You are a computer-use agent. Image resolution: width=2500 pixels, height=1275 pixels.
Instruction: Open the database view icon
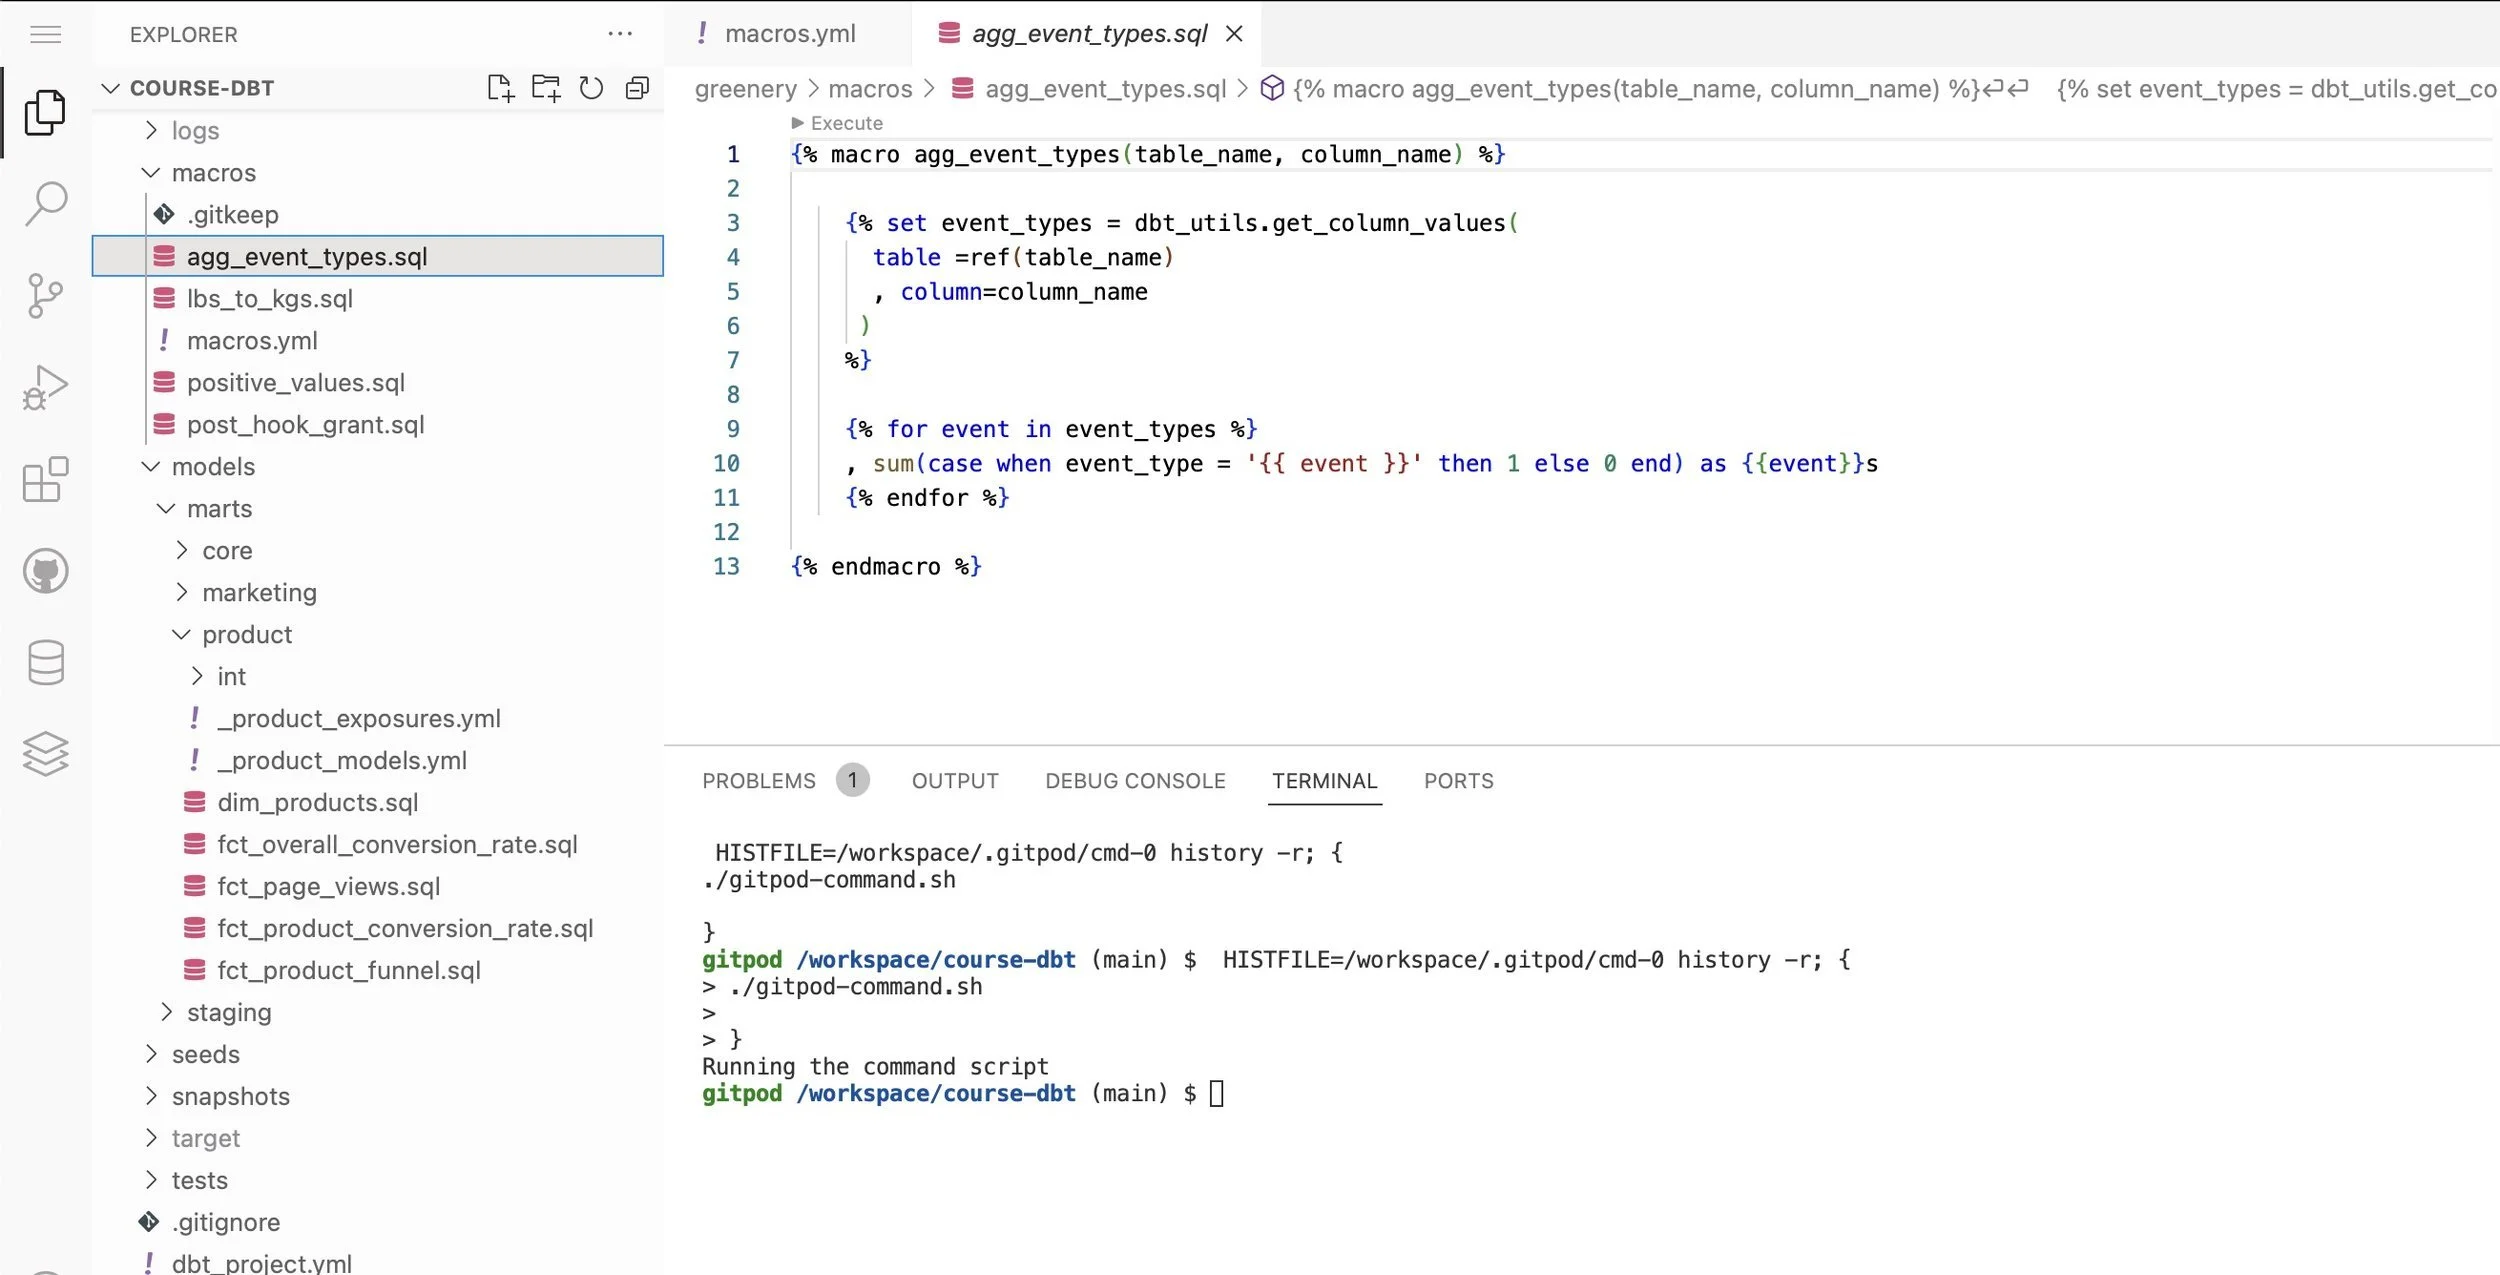[x=46, y=662]
